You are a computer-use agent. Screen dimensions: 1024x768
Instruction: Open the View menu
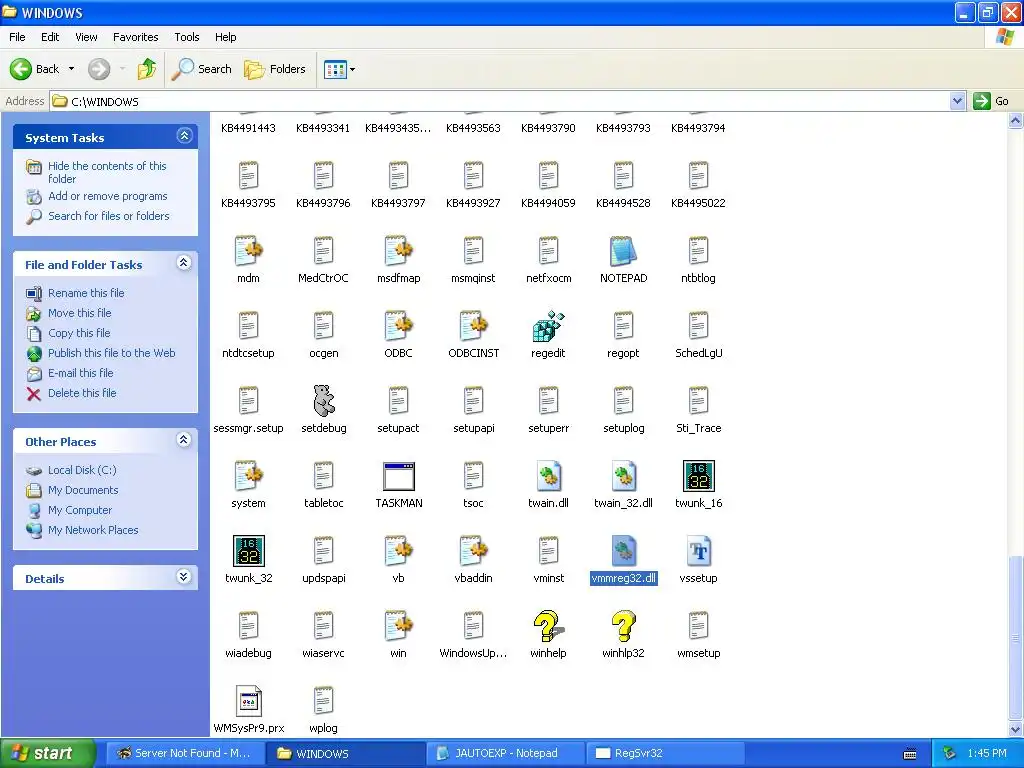tap(86, 37)
